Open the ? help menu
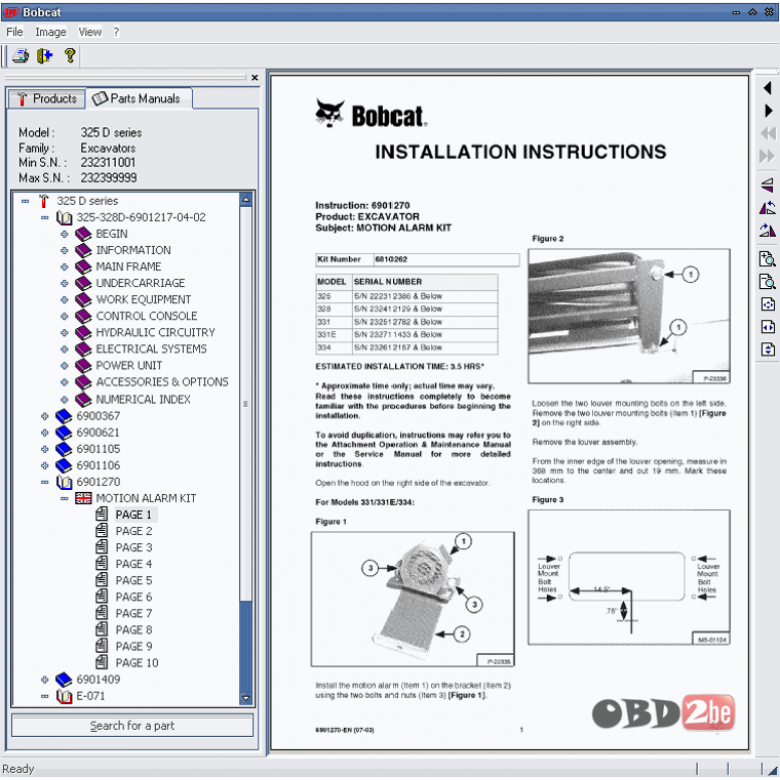780x780 pixels. click(x=116, y=32)
